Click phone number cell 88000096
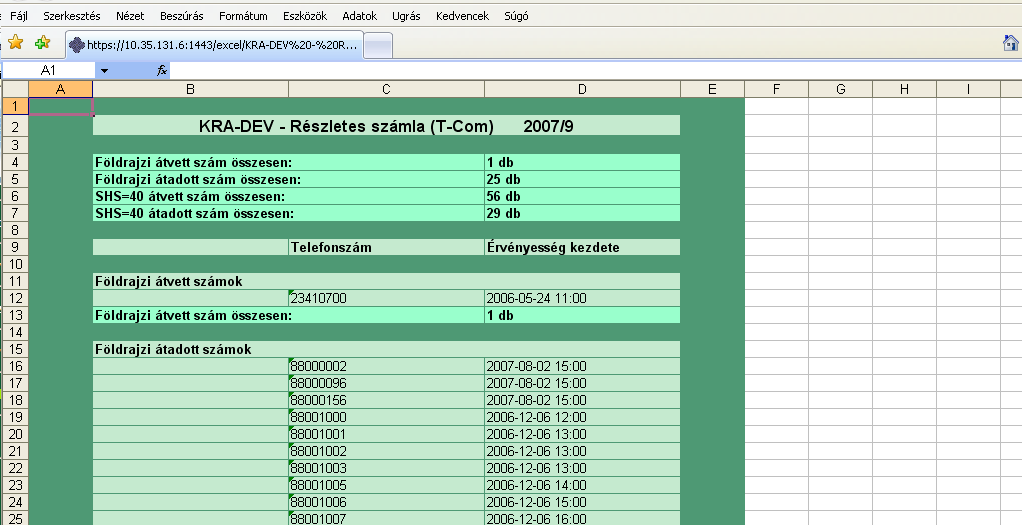The image size is (1022, 525). [x=386, y=383]
